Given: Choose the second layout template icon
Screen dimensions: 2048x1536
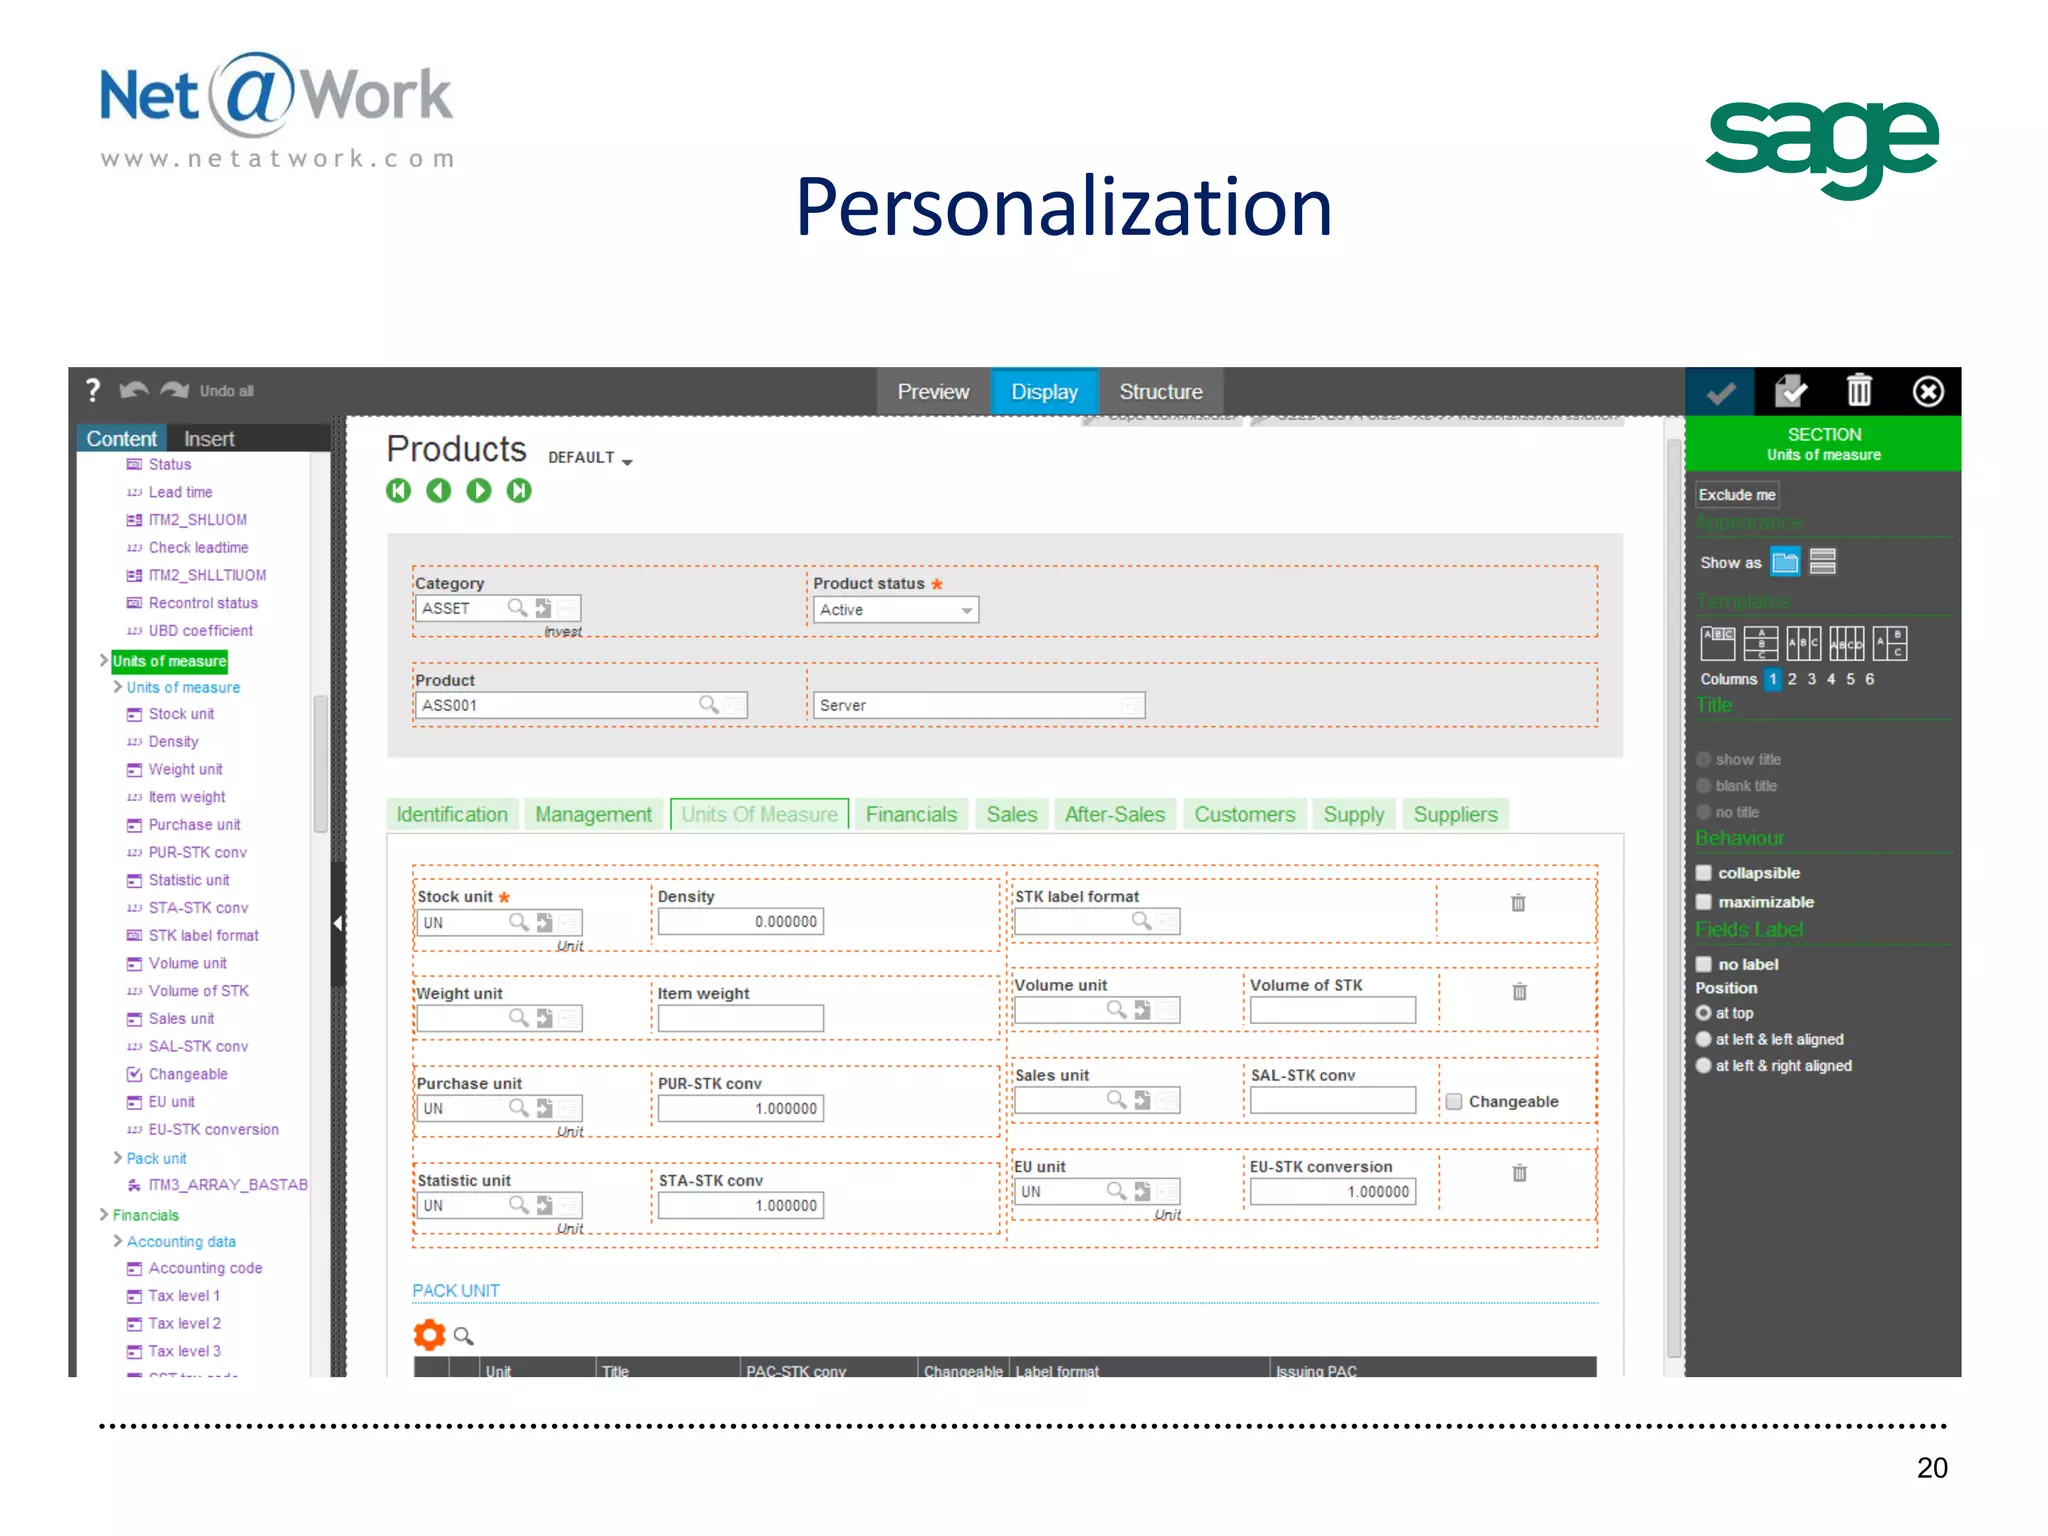Looking at the screenshot, I should pyautogui.click(x=1760, y=643).
